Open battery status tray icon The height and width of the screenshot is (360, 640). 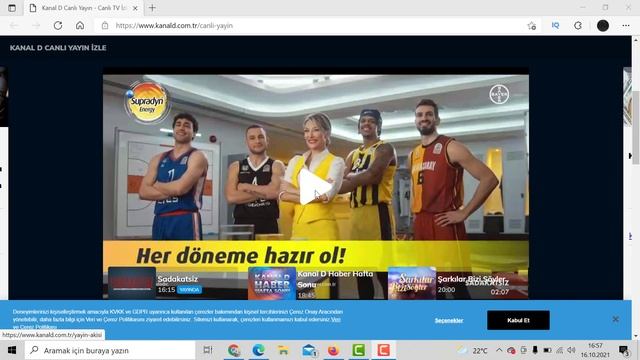tap(548, 350)
